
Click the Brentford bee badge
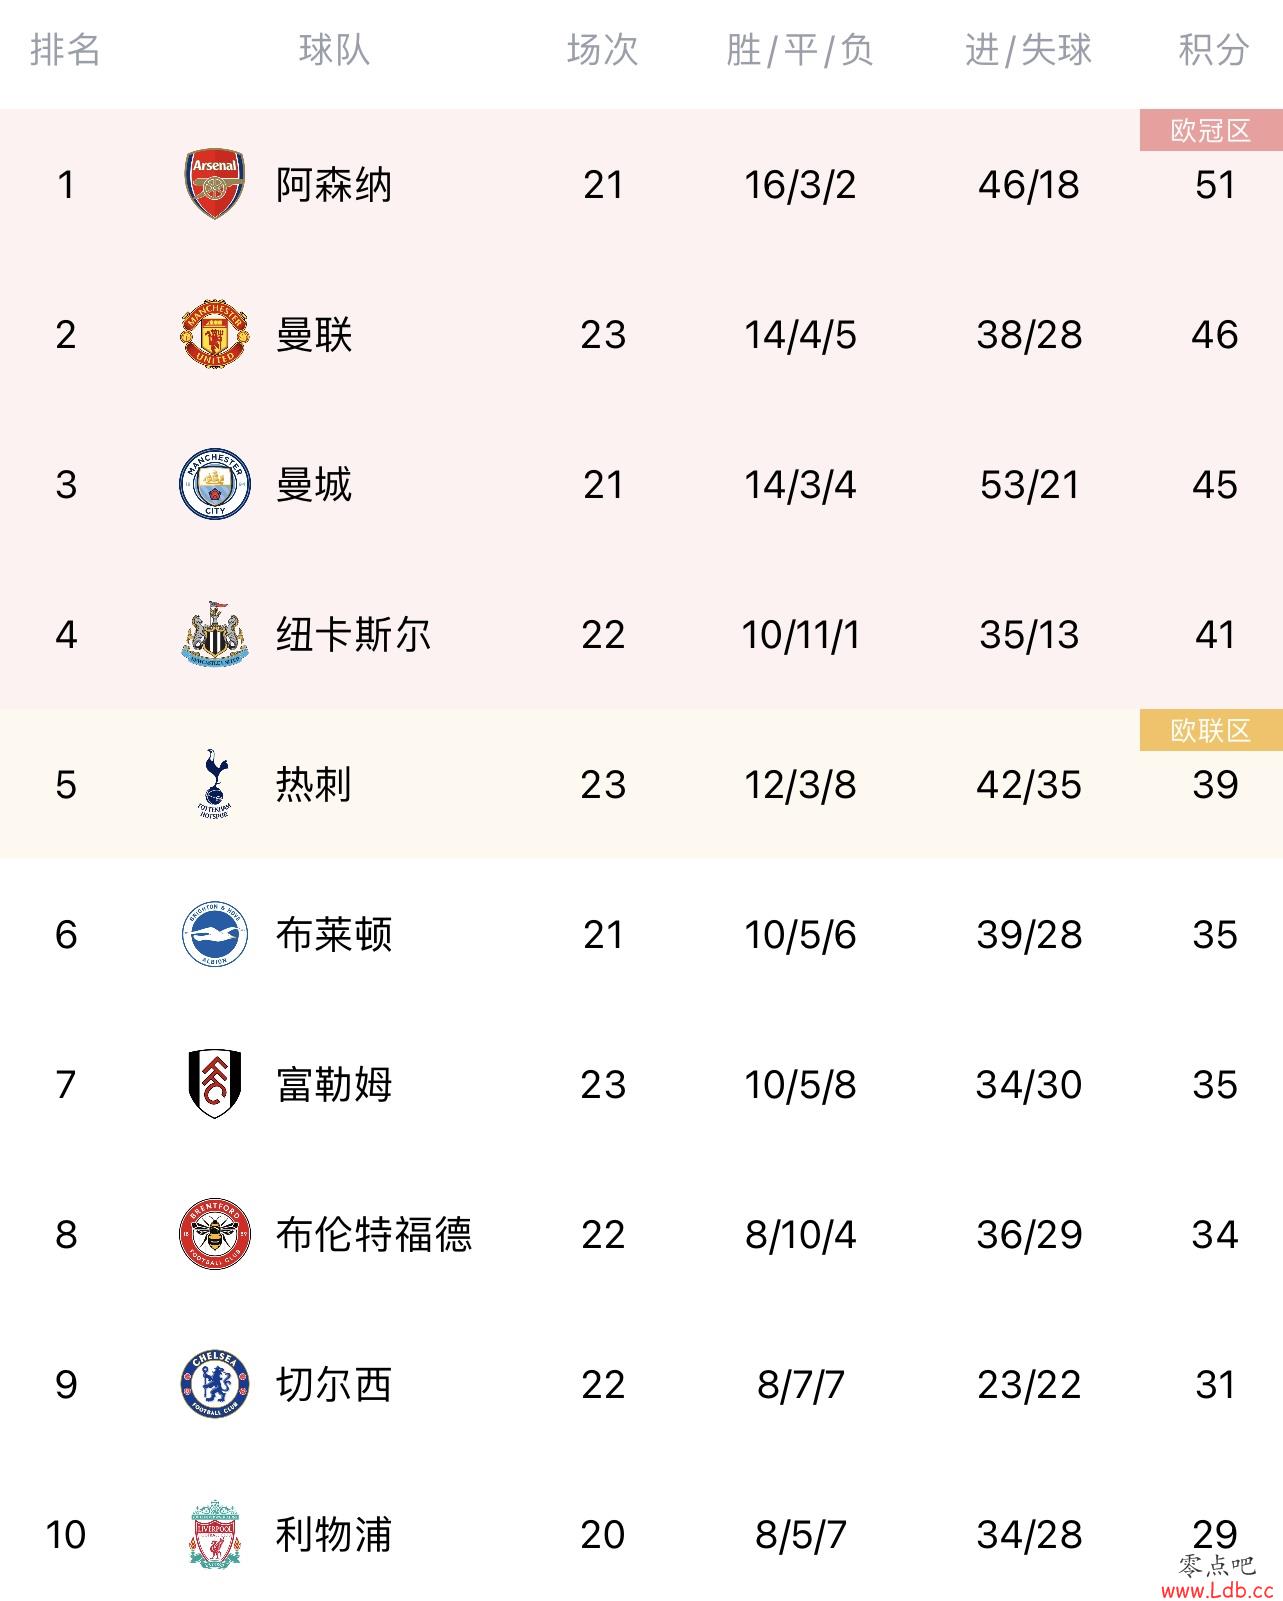(215, 1234)
